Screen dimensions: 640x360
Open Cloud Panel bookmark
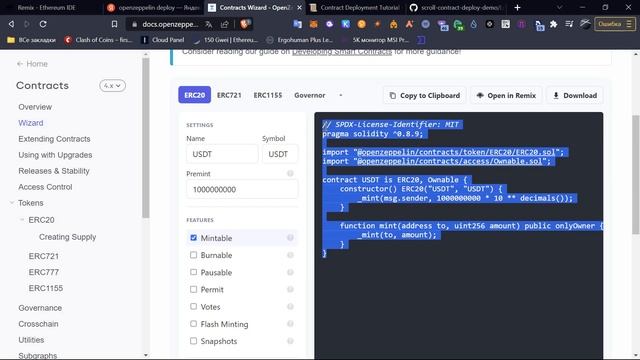163,40
